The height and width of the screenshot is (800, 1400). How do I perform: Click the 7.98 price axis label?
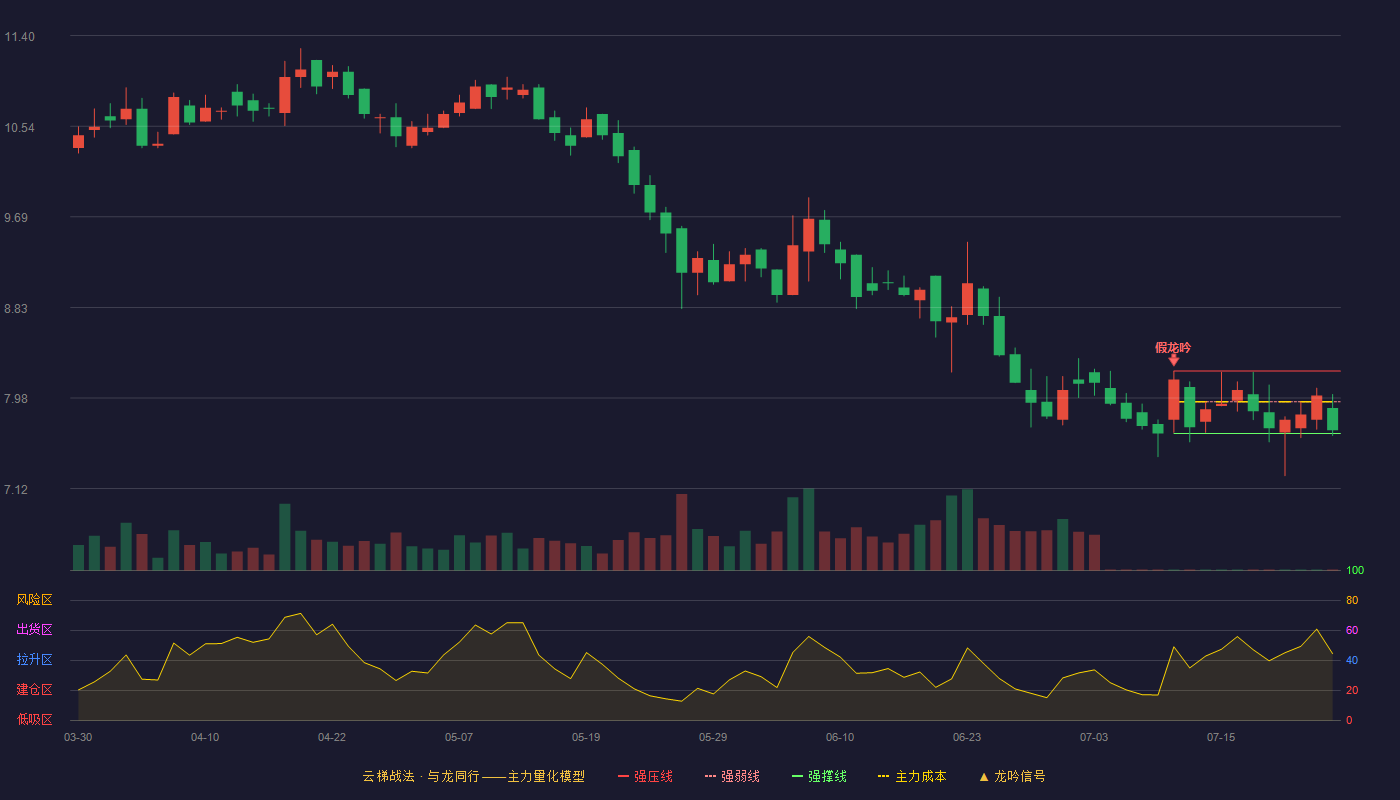pyautogui.click(x=16, y=399)
